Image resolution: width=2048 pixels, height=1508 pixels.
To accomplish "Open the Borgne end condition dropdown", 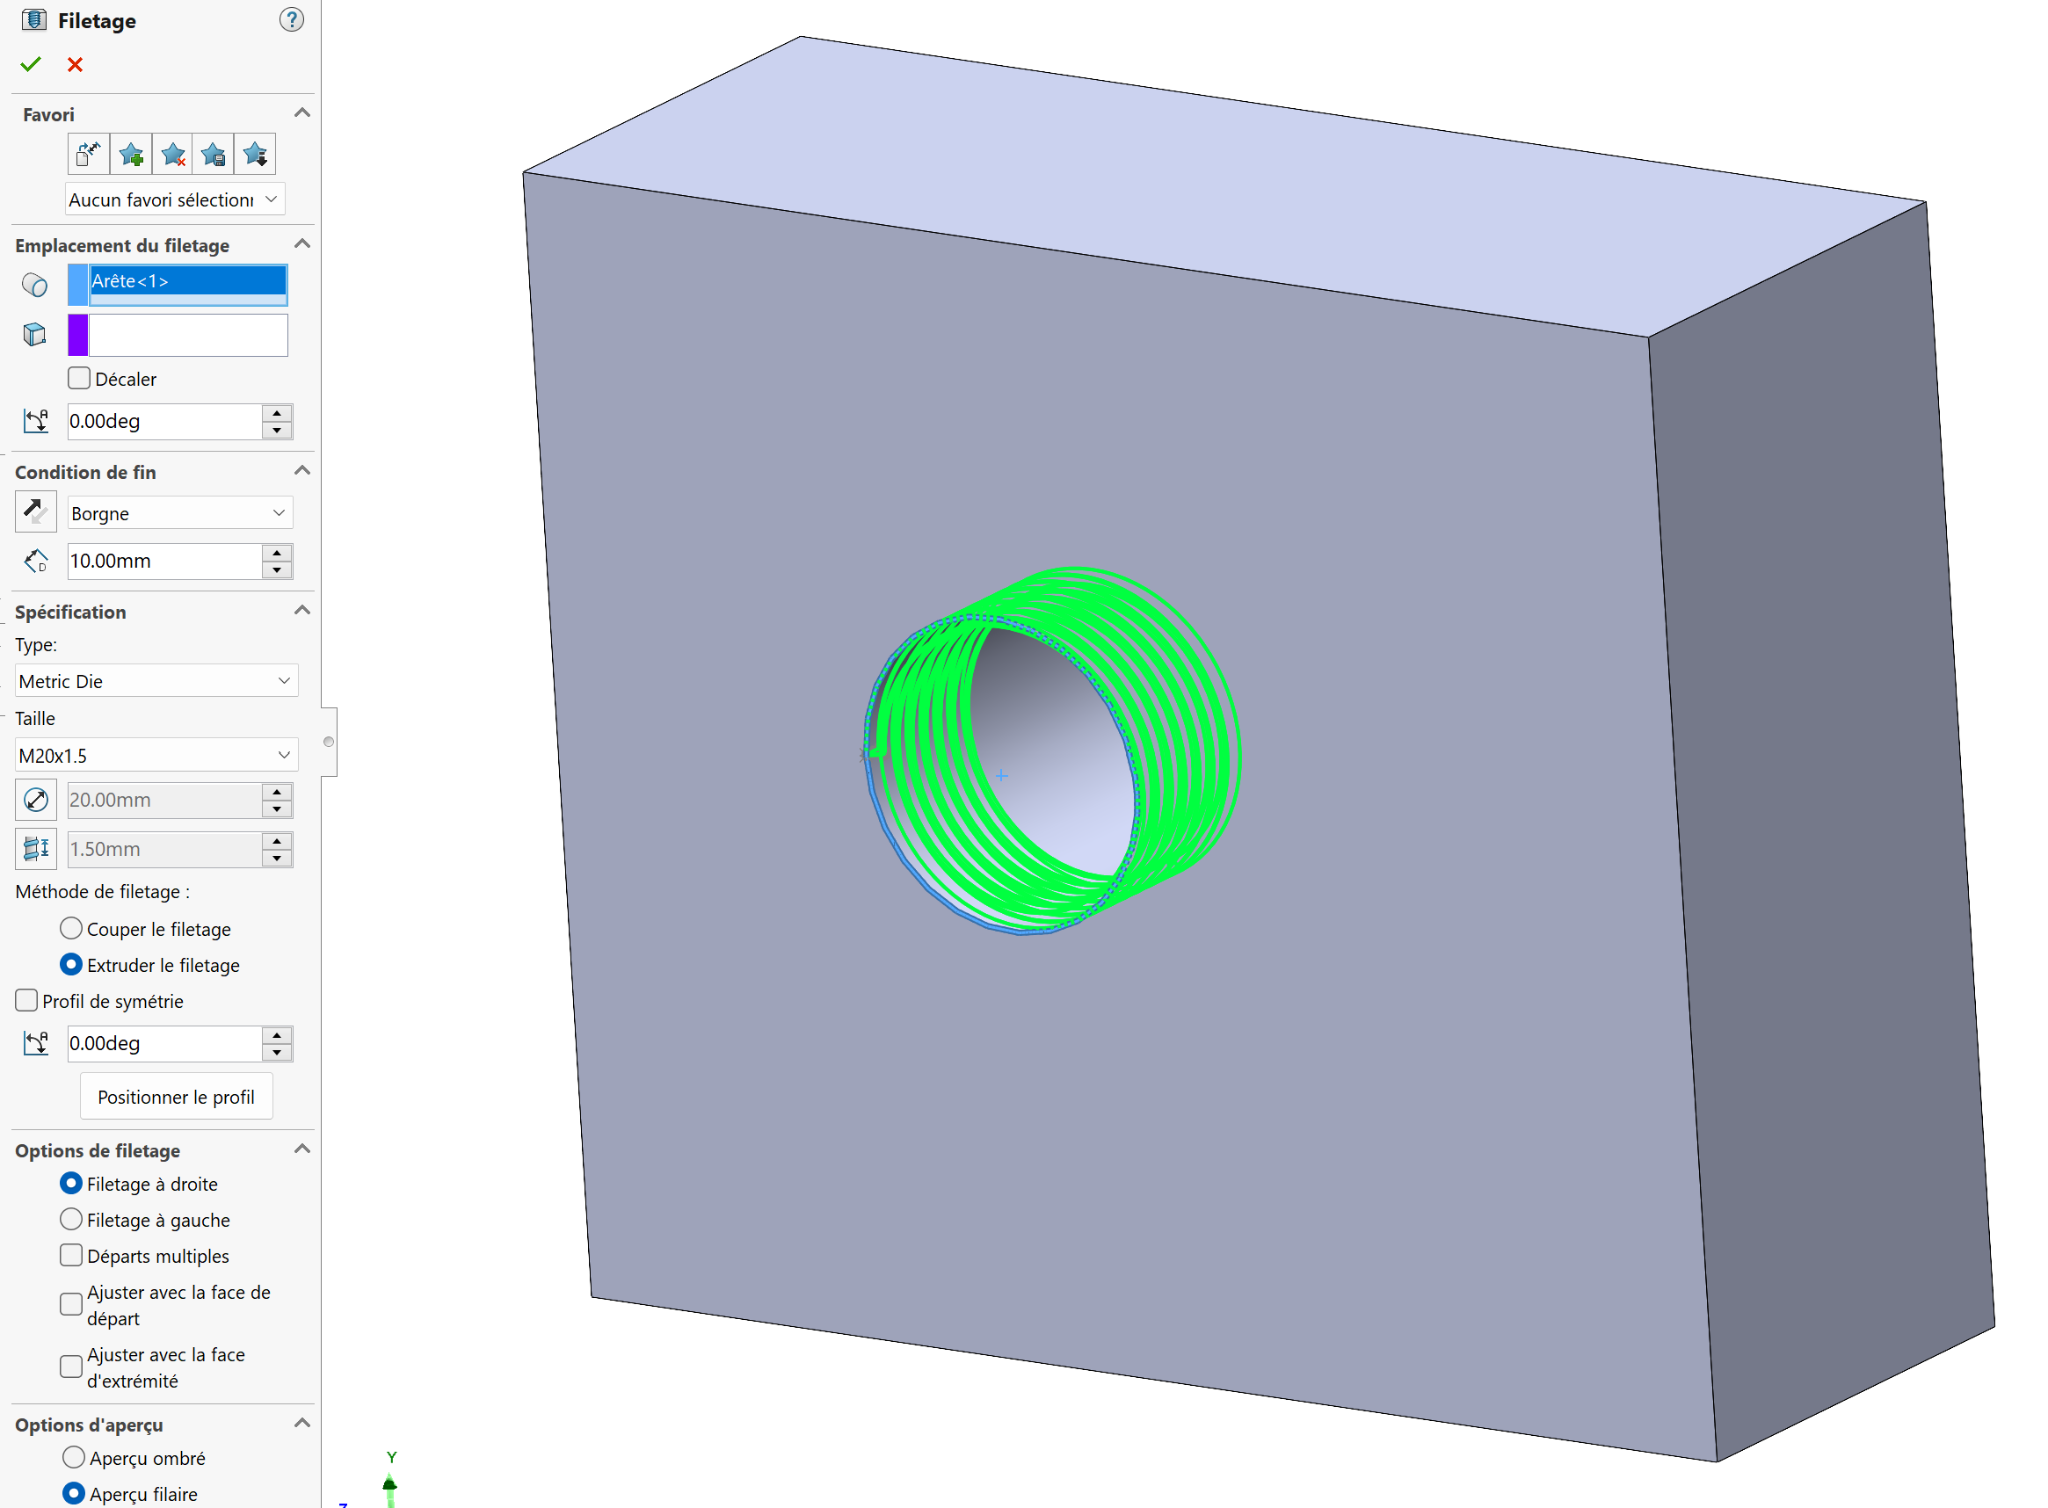I will click(x=179, y=514).
